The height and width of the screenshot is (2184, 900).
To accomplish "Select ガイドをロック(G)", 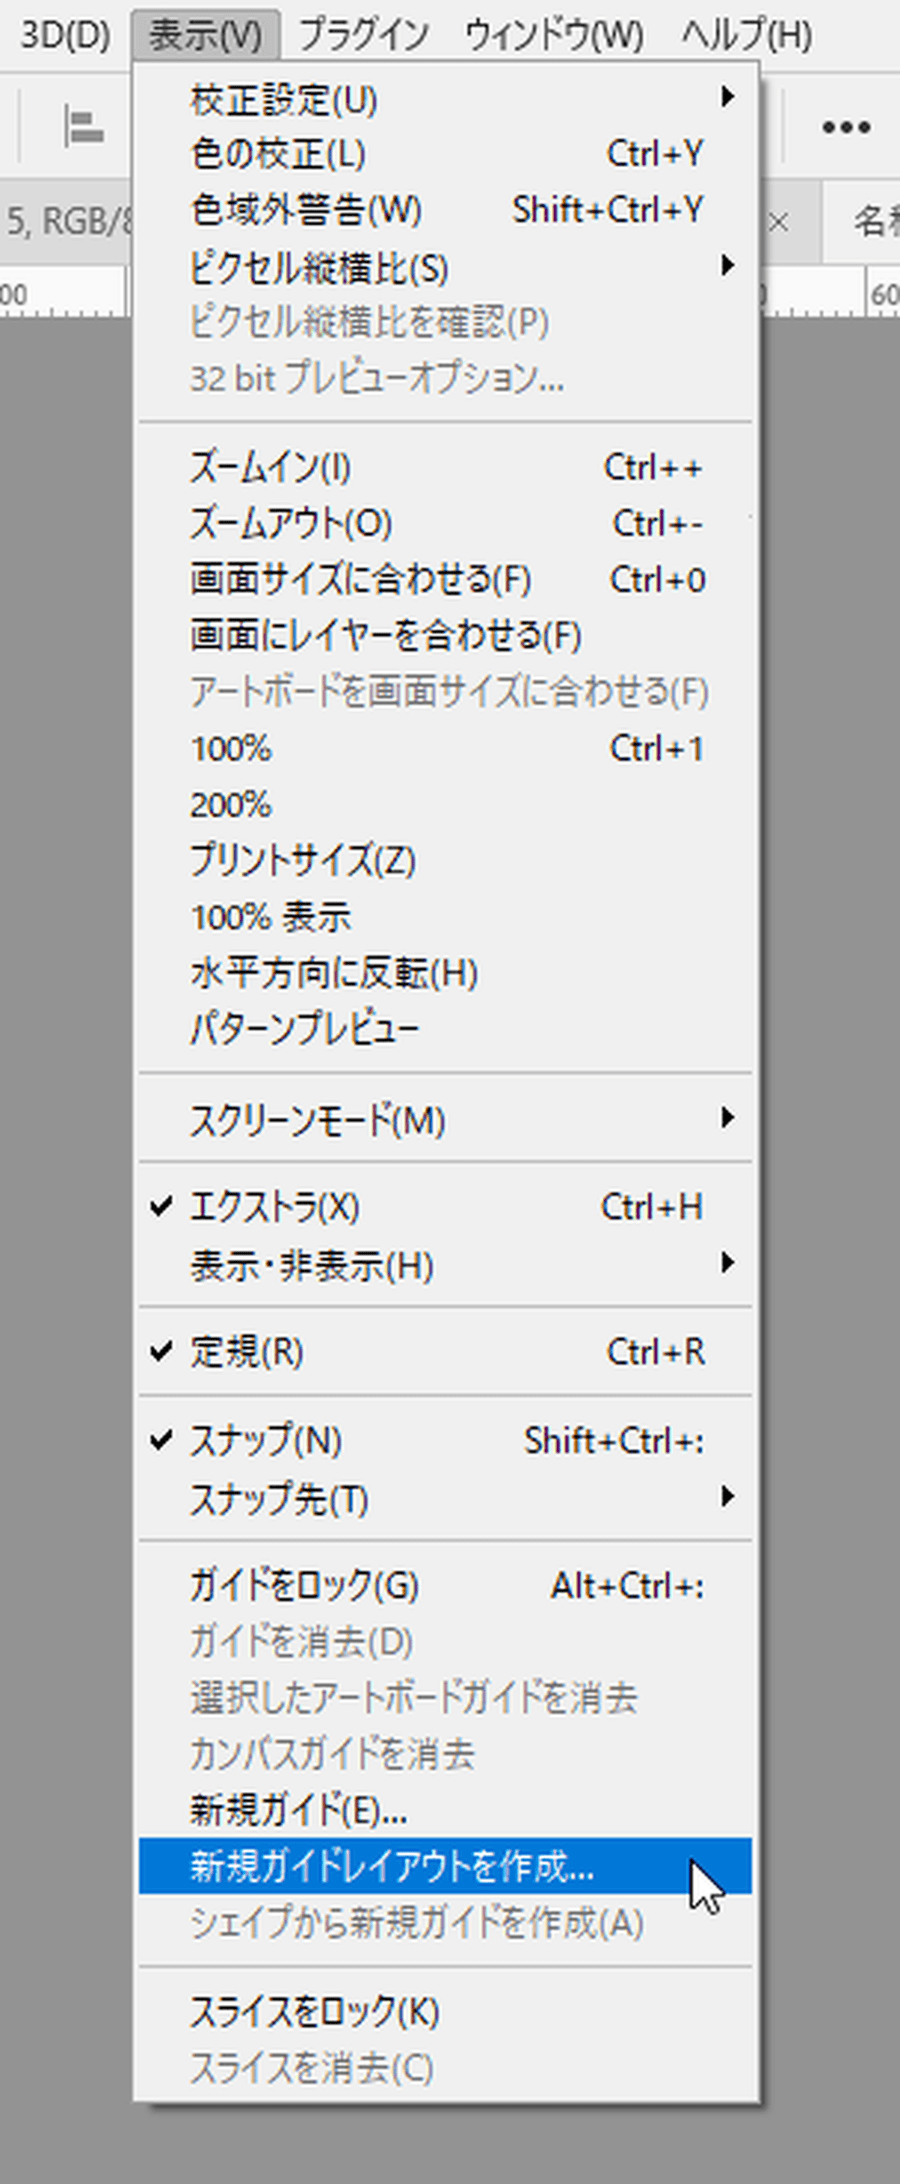I will point(304,1585).
